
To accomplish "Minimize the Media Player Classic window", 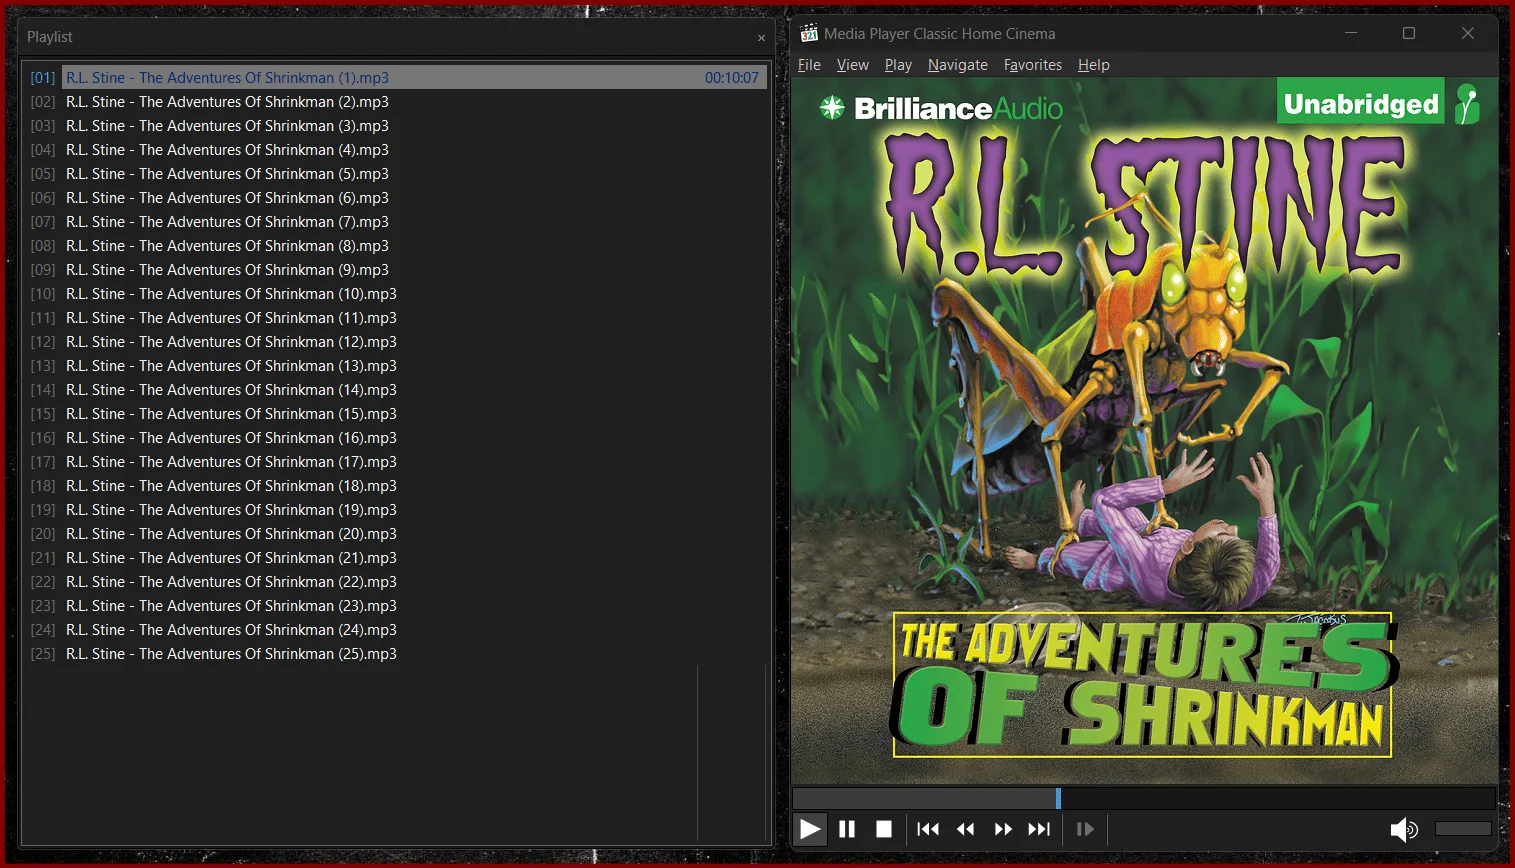I will tap(1351, 33).
